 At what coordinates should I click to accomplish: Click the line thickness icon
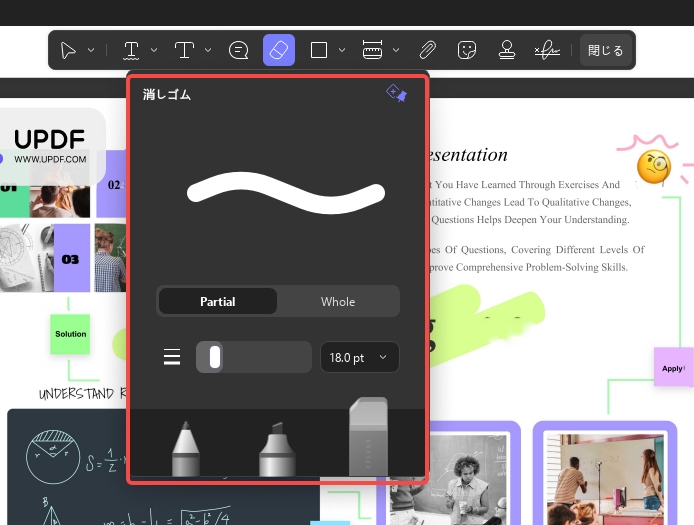pyautogui.click(x=172, y=357)
